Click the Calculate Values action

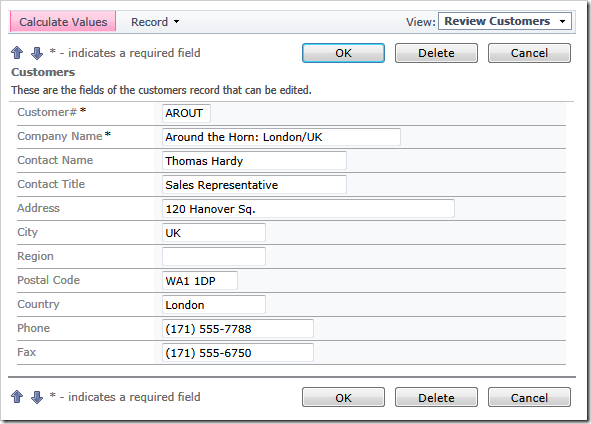click(63, 22)
